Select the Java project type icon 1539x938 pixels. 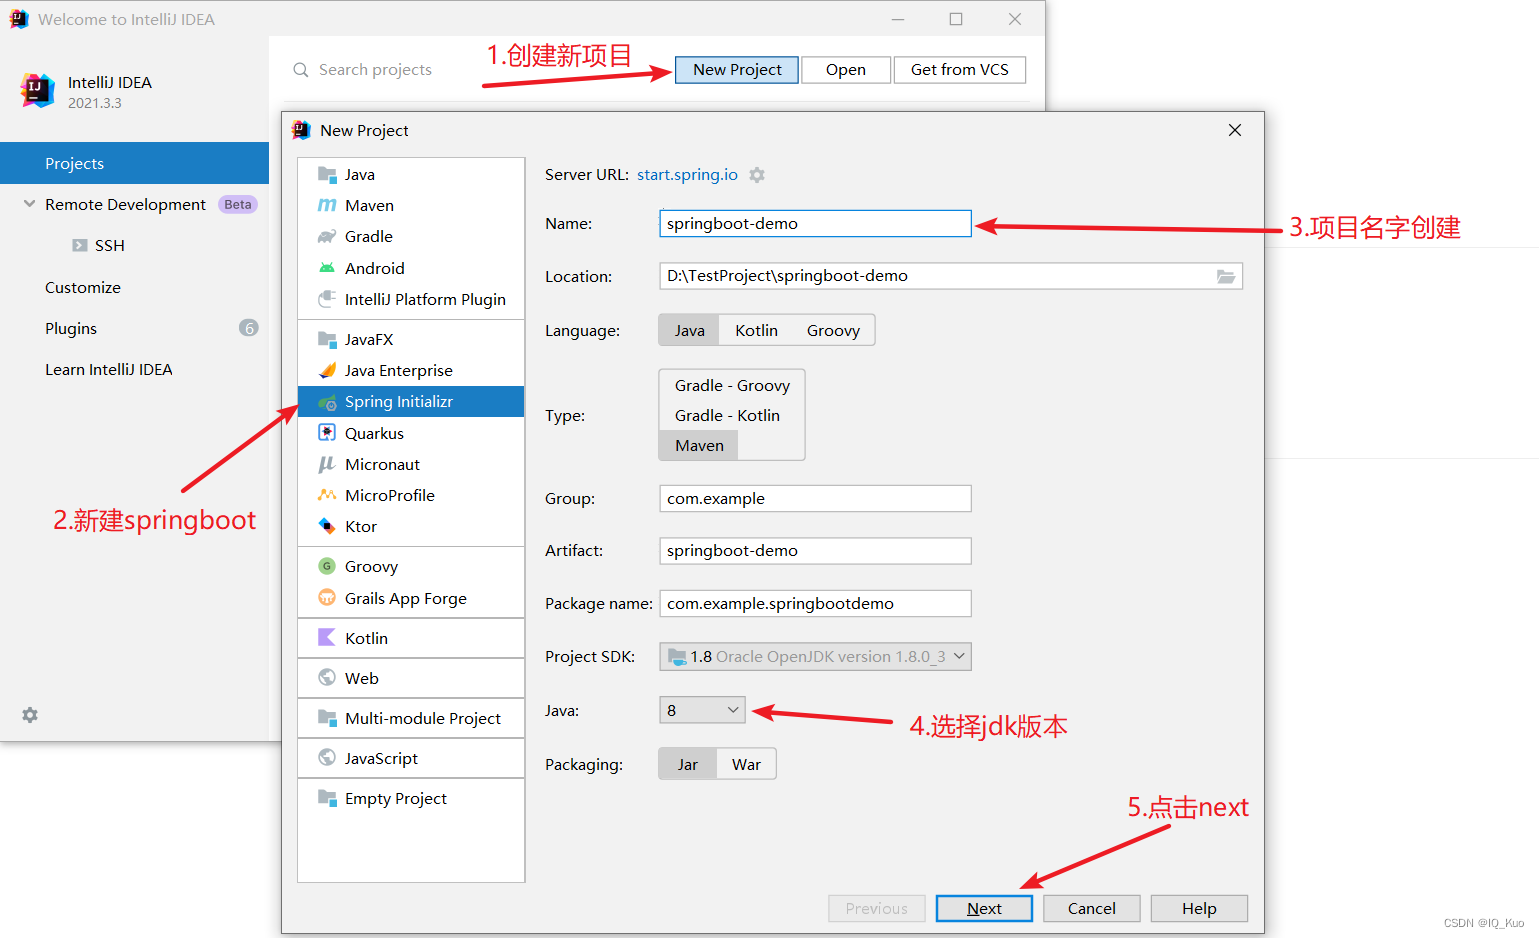[x=327, y=175]
